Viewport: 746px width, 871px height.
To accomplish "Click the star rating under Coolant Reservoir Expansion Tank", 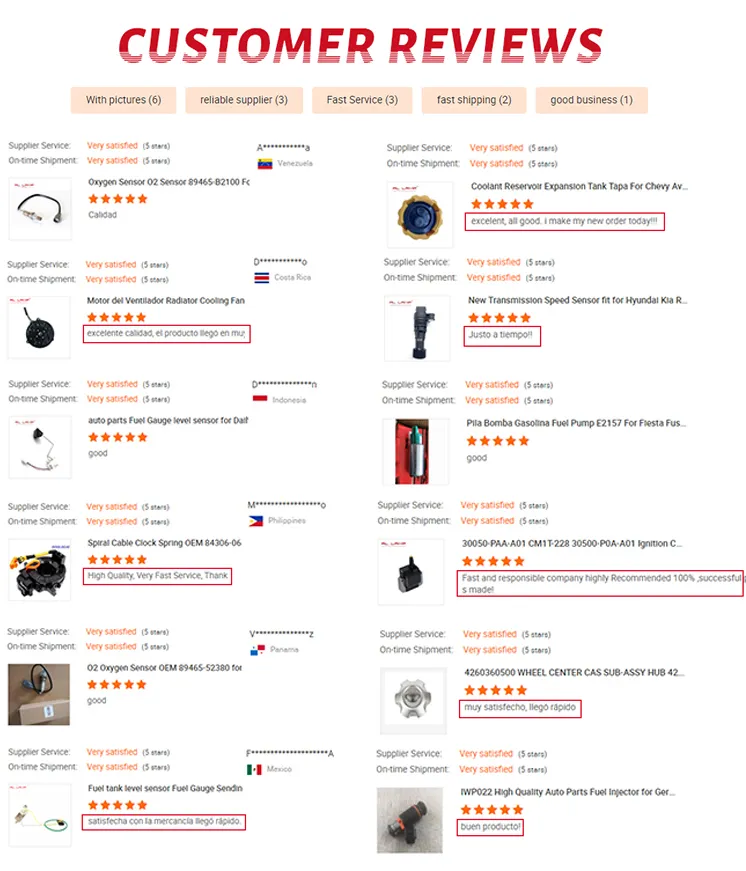I will (500, 203).
